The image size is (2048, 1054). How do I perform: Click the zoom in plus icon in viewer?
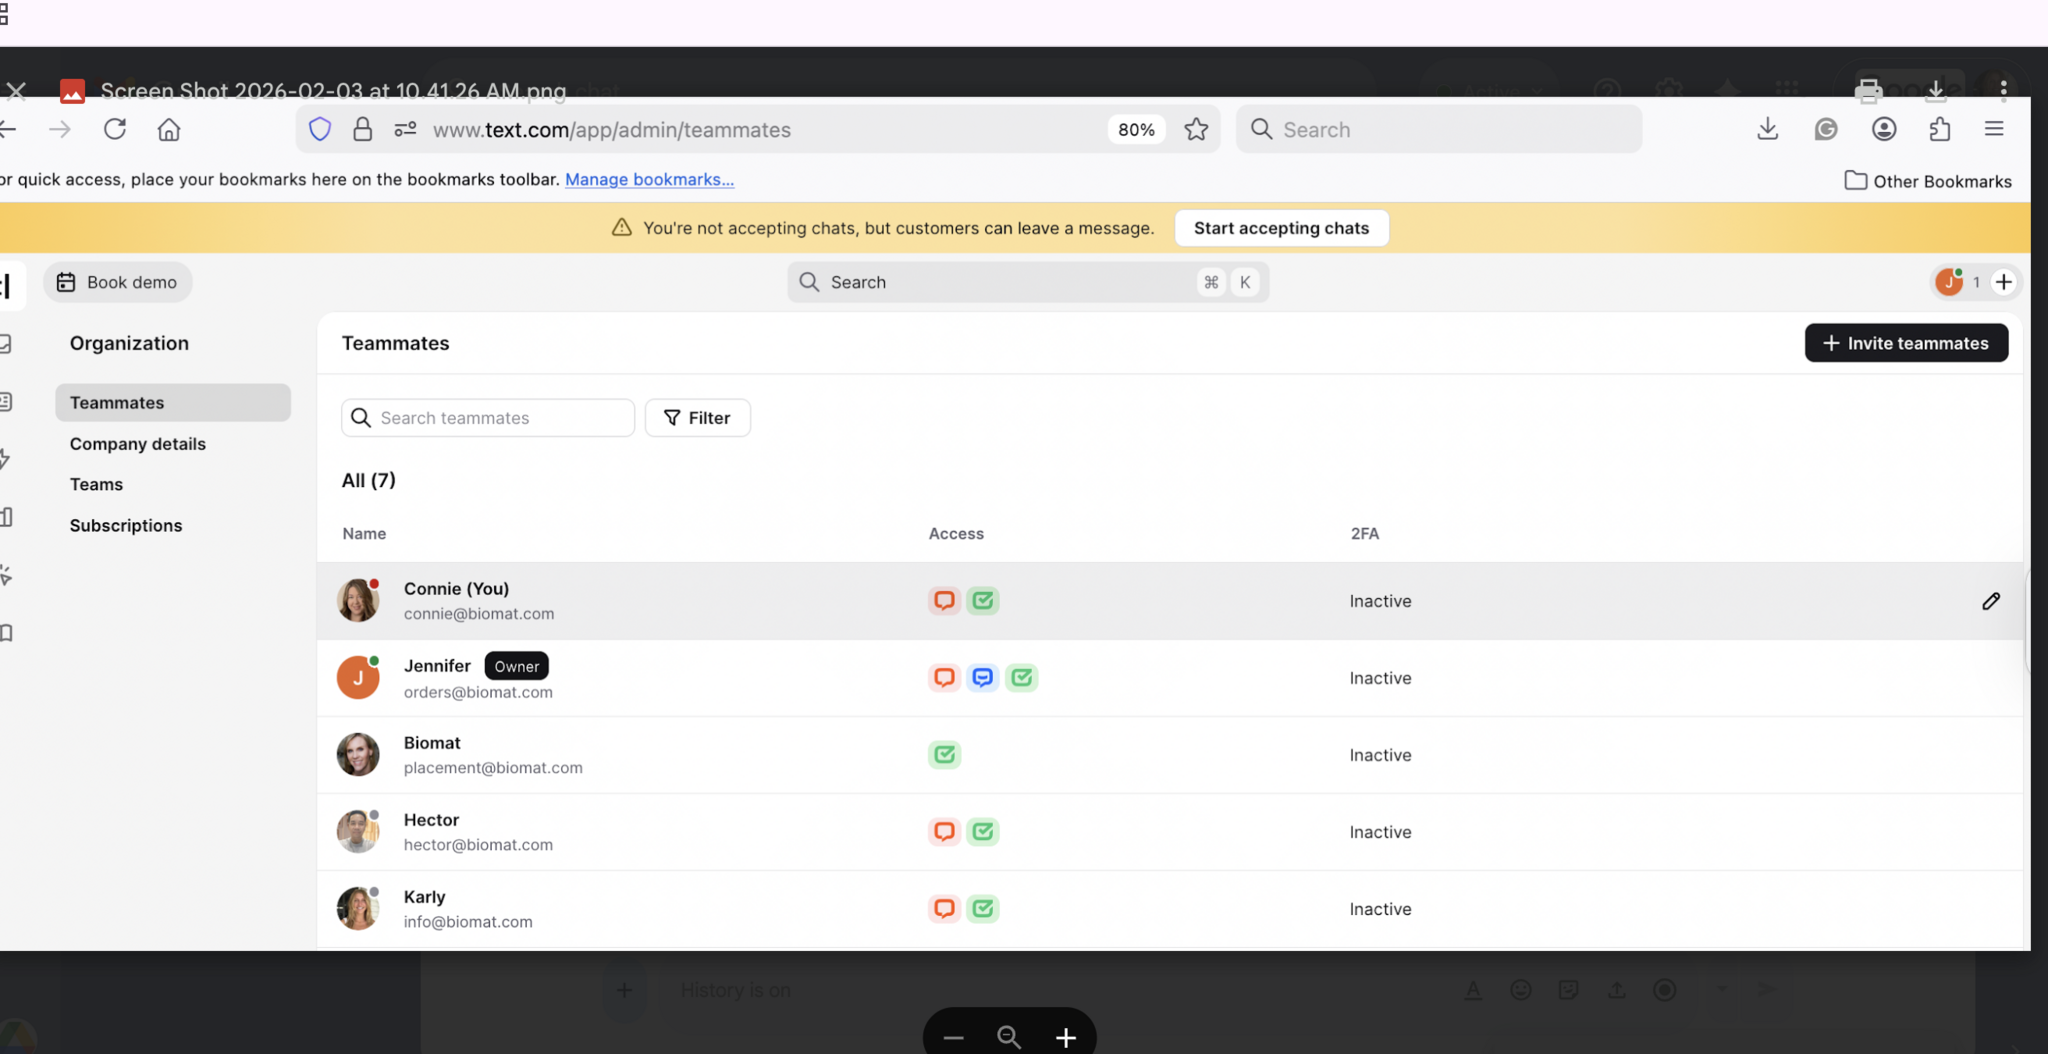pos(1066,1038)
